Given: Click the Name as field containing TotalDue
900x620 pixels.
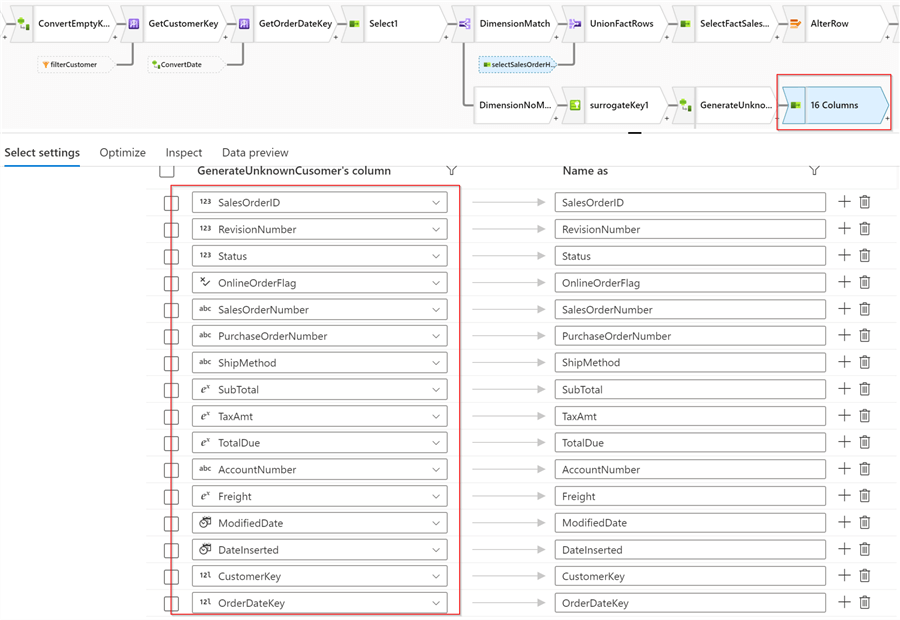Looking at the screenshot, I should tap(690, 443).
